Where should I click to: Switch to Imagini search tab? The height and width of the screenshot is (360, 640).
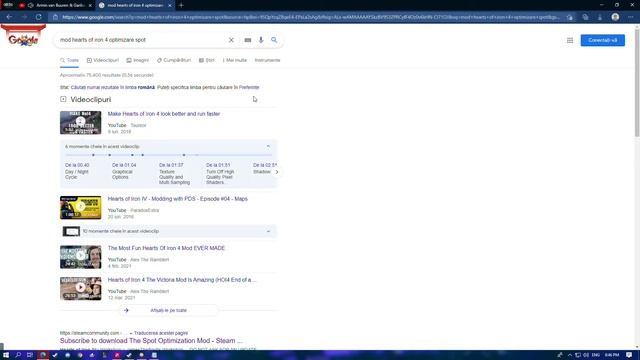point(138,60)
